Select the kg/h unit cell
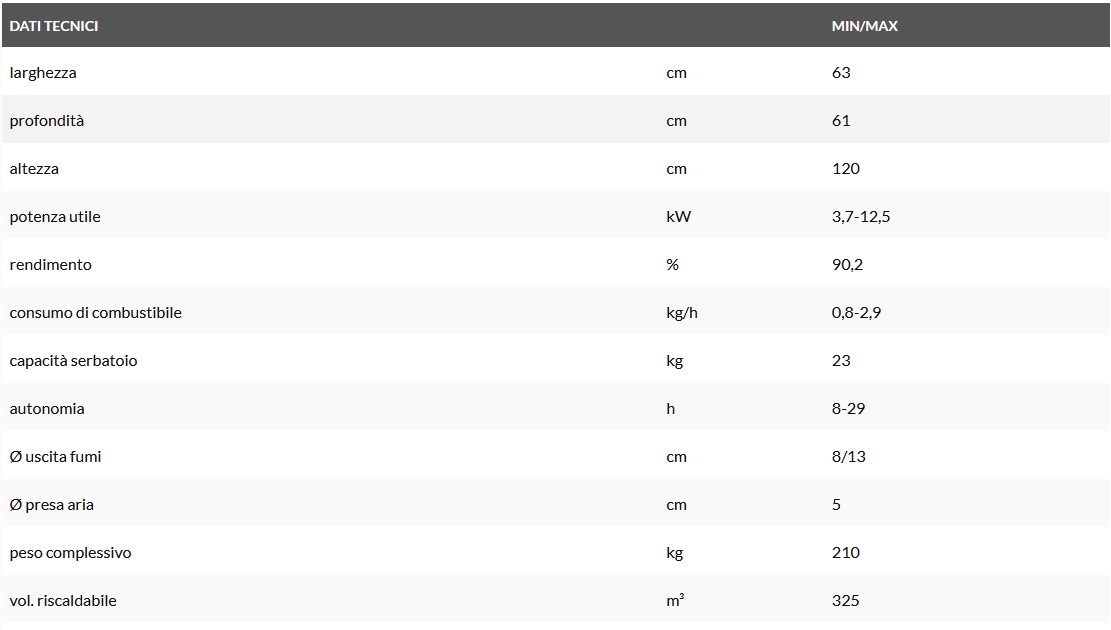1111x630 pixels. coord(681,313)
